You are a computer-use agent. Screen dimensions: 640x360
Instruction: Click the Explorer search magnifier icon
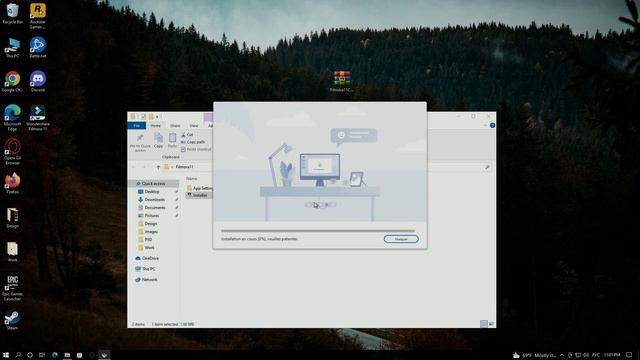click(487, 167)
